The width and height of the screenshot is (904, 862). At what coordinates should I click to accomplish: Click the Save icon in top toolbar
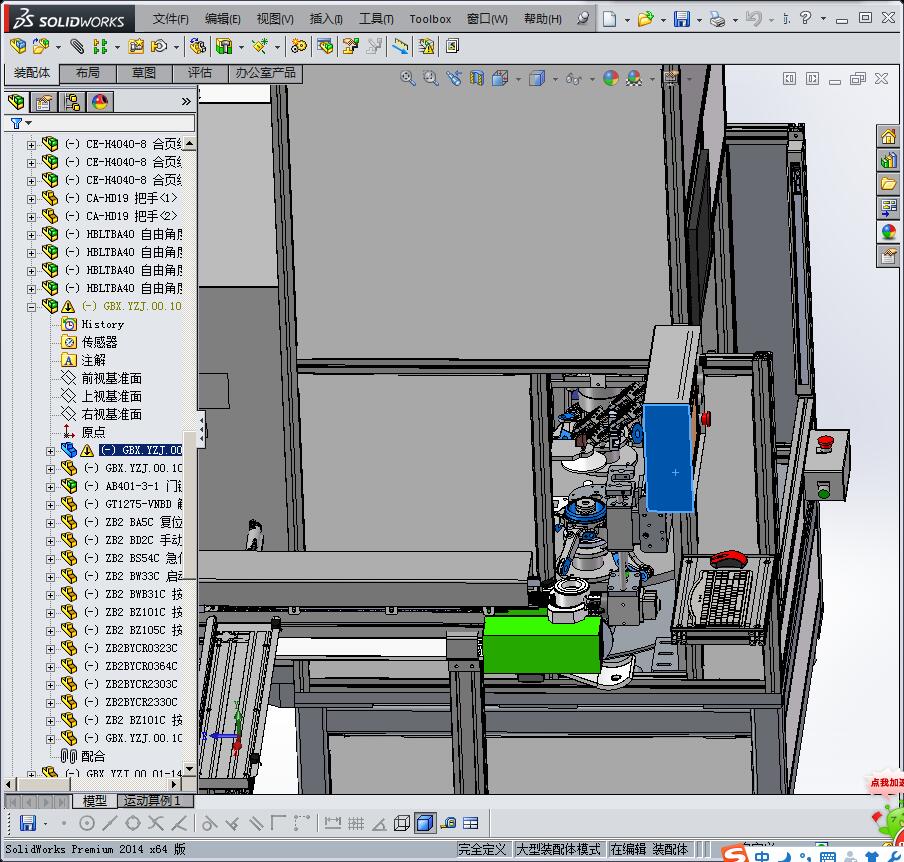tap(681, 19)
